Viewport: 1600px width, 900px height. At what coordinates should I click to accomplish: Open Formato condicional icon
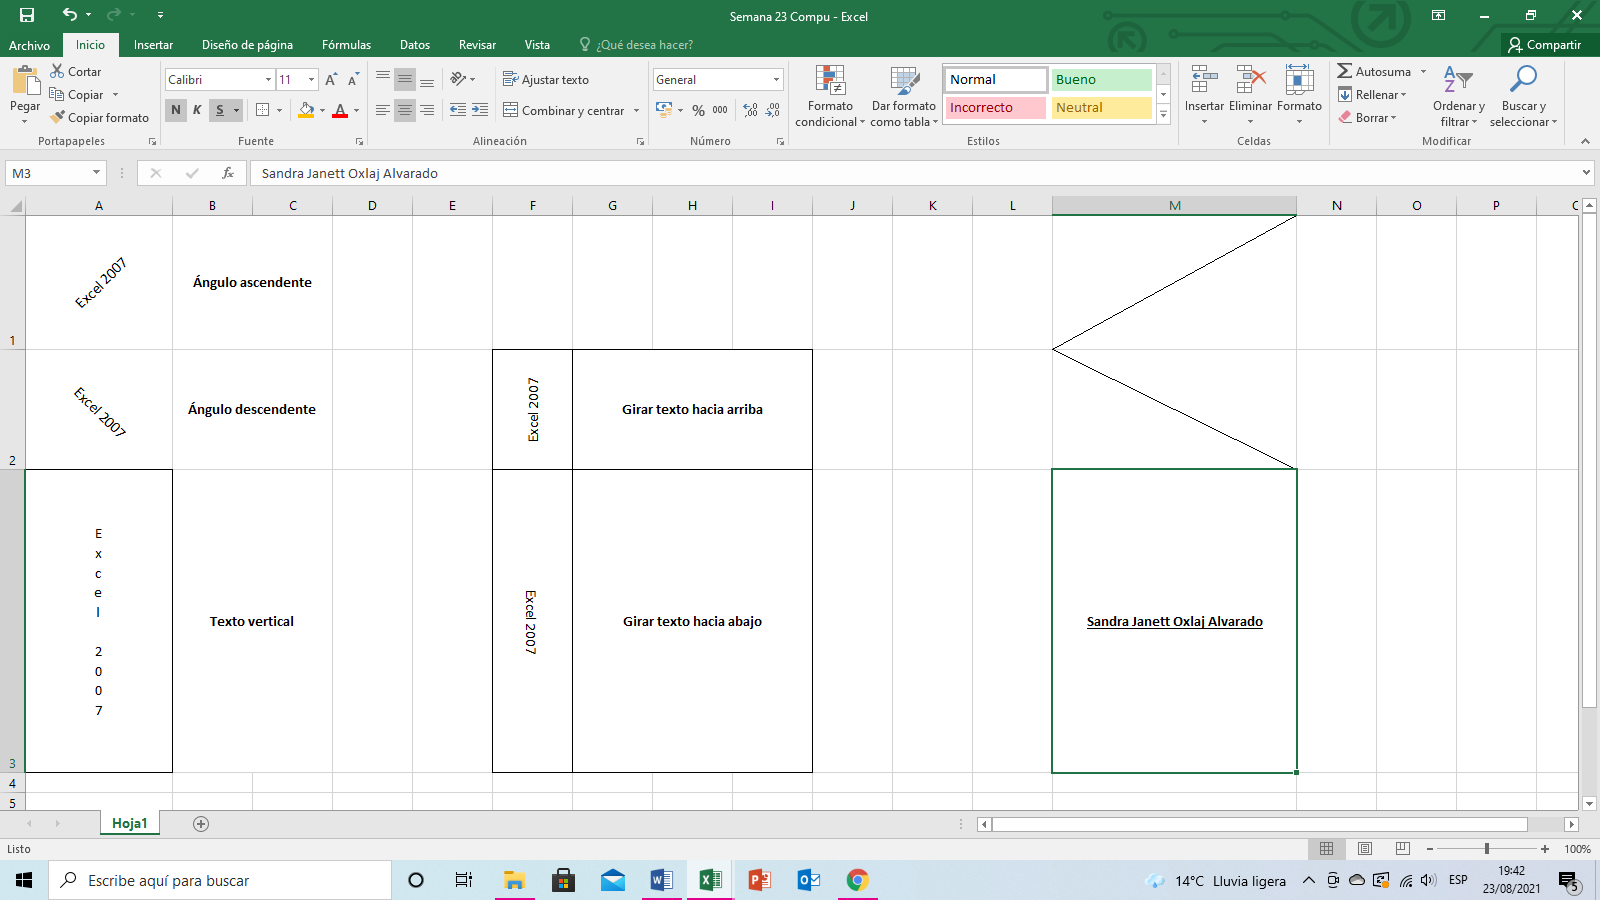[x=830, y=81]
